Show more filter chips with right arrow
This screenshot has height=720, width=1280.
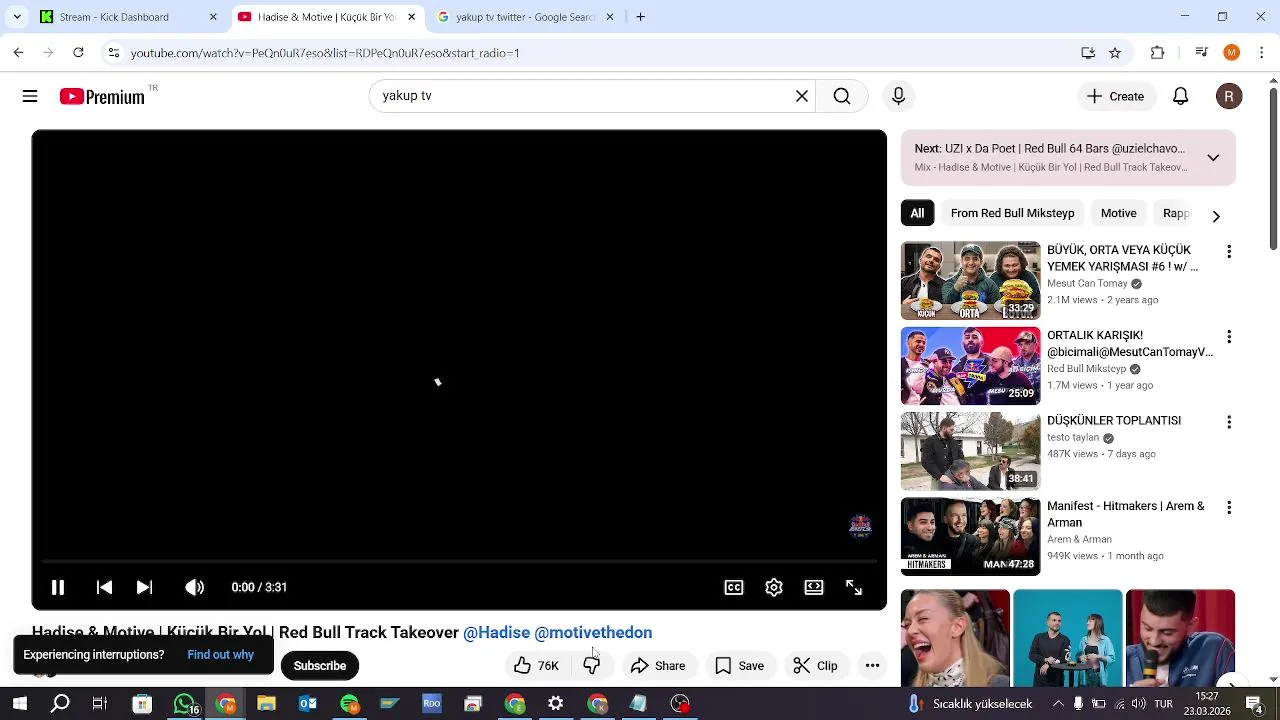(1216, 216)
